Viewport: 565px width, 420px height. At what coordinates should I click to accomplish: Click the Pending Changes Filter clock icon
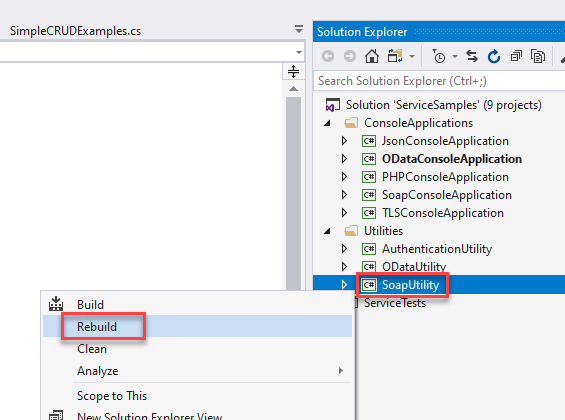tap(439, 56)
